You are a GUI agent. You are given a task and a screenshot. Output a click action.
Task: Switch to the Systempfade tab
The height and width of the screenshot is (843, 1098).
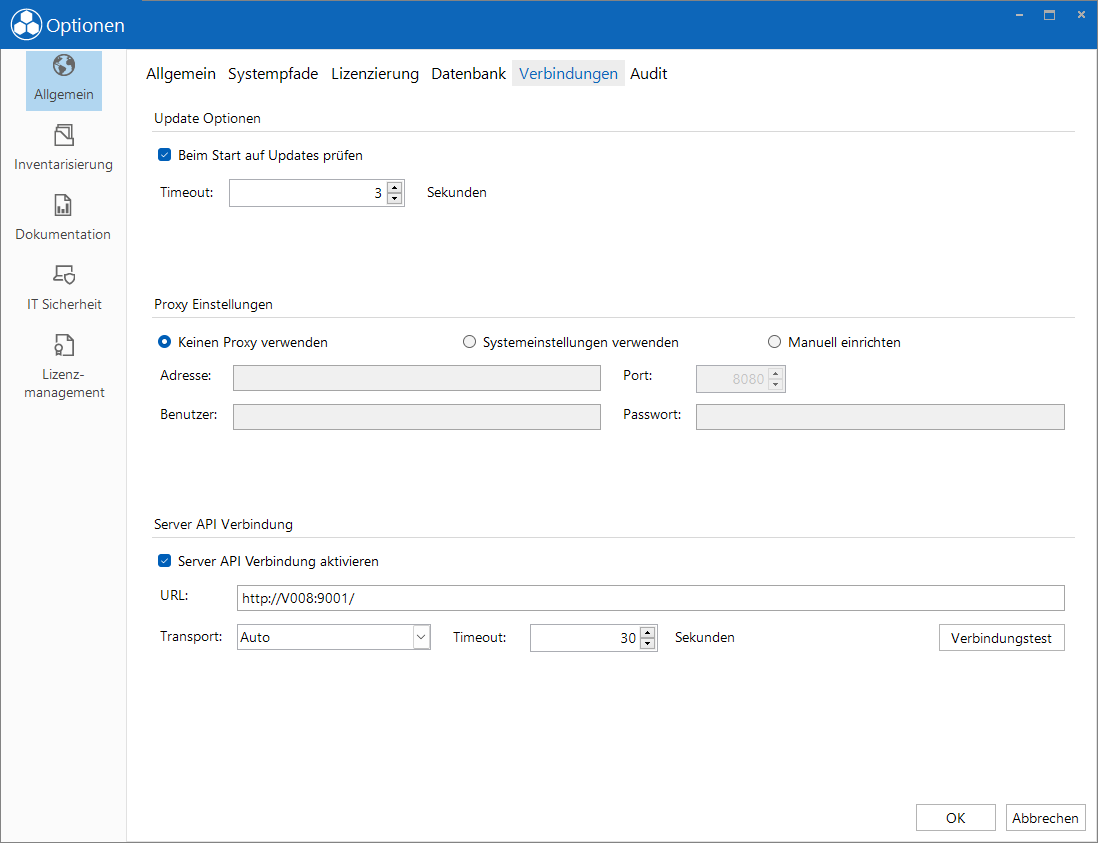click(x=273, y=74)
